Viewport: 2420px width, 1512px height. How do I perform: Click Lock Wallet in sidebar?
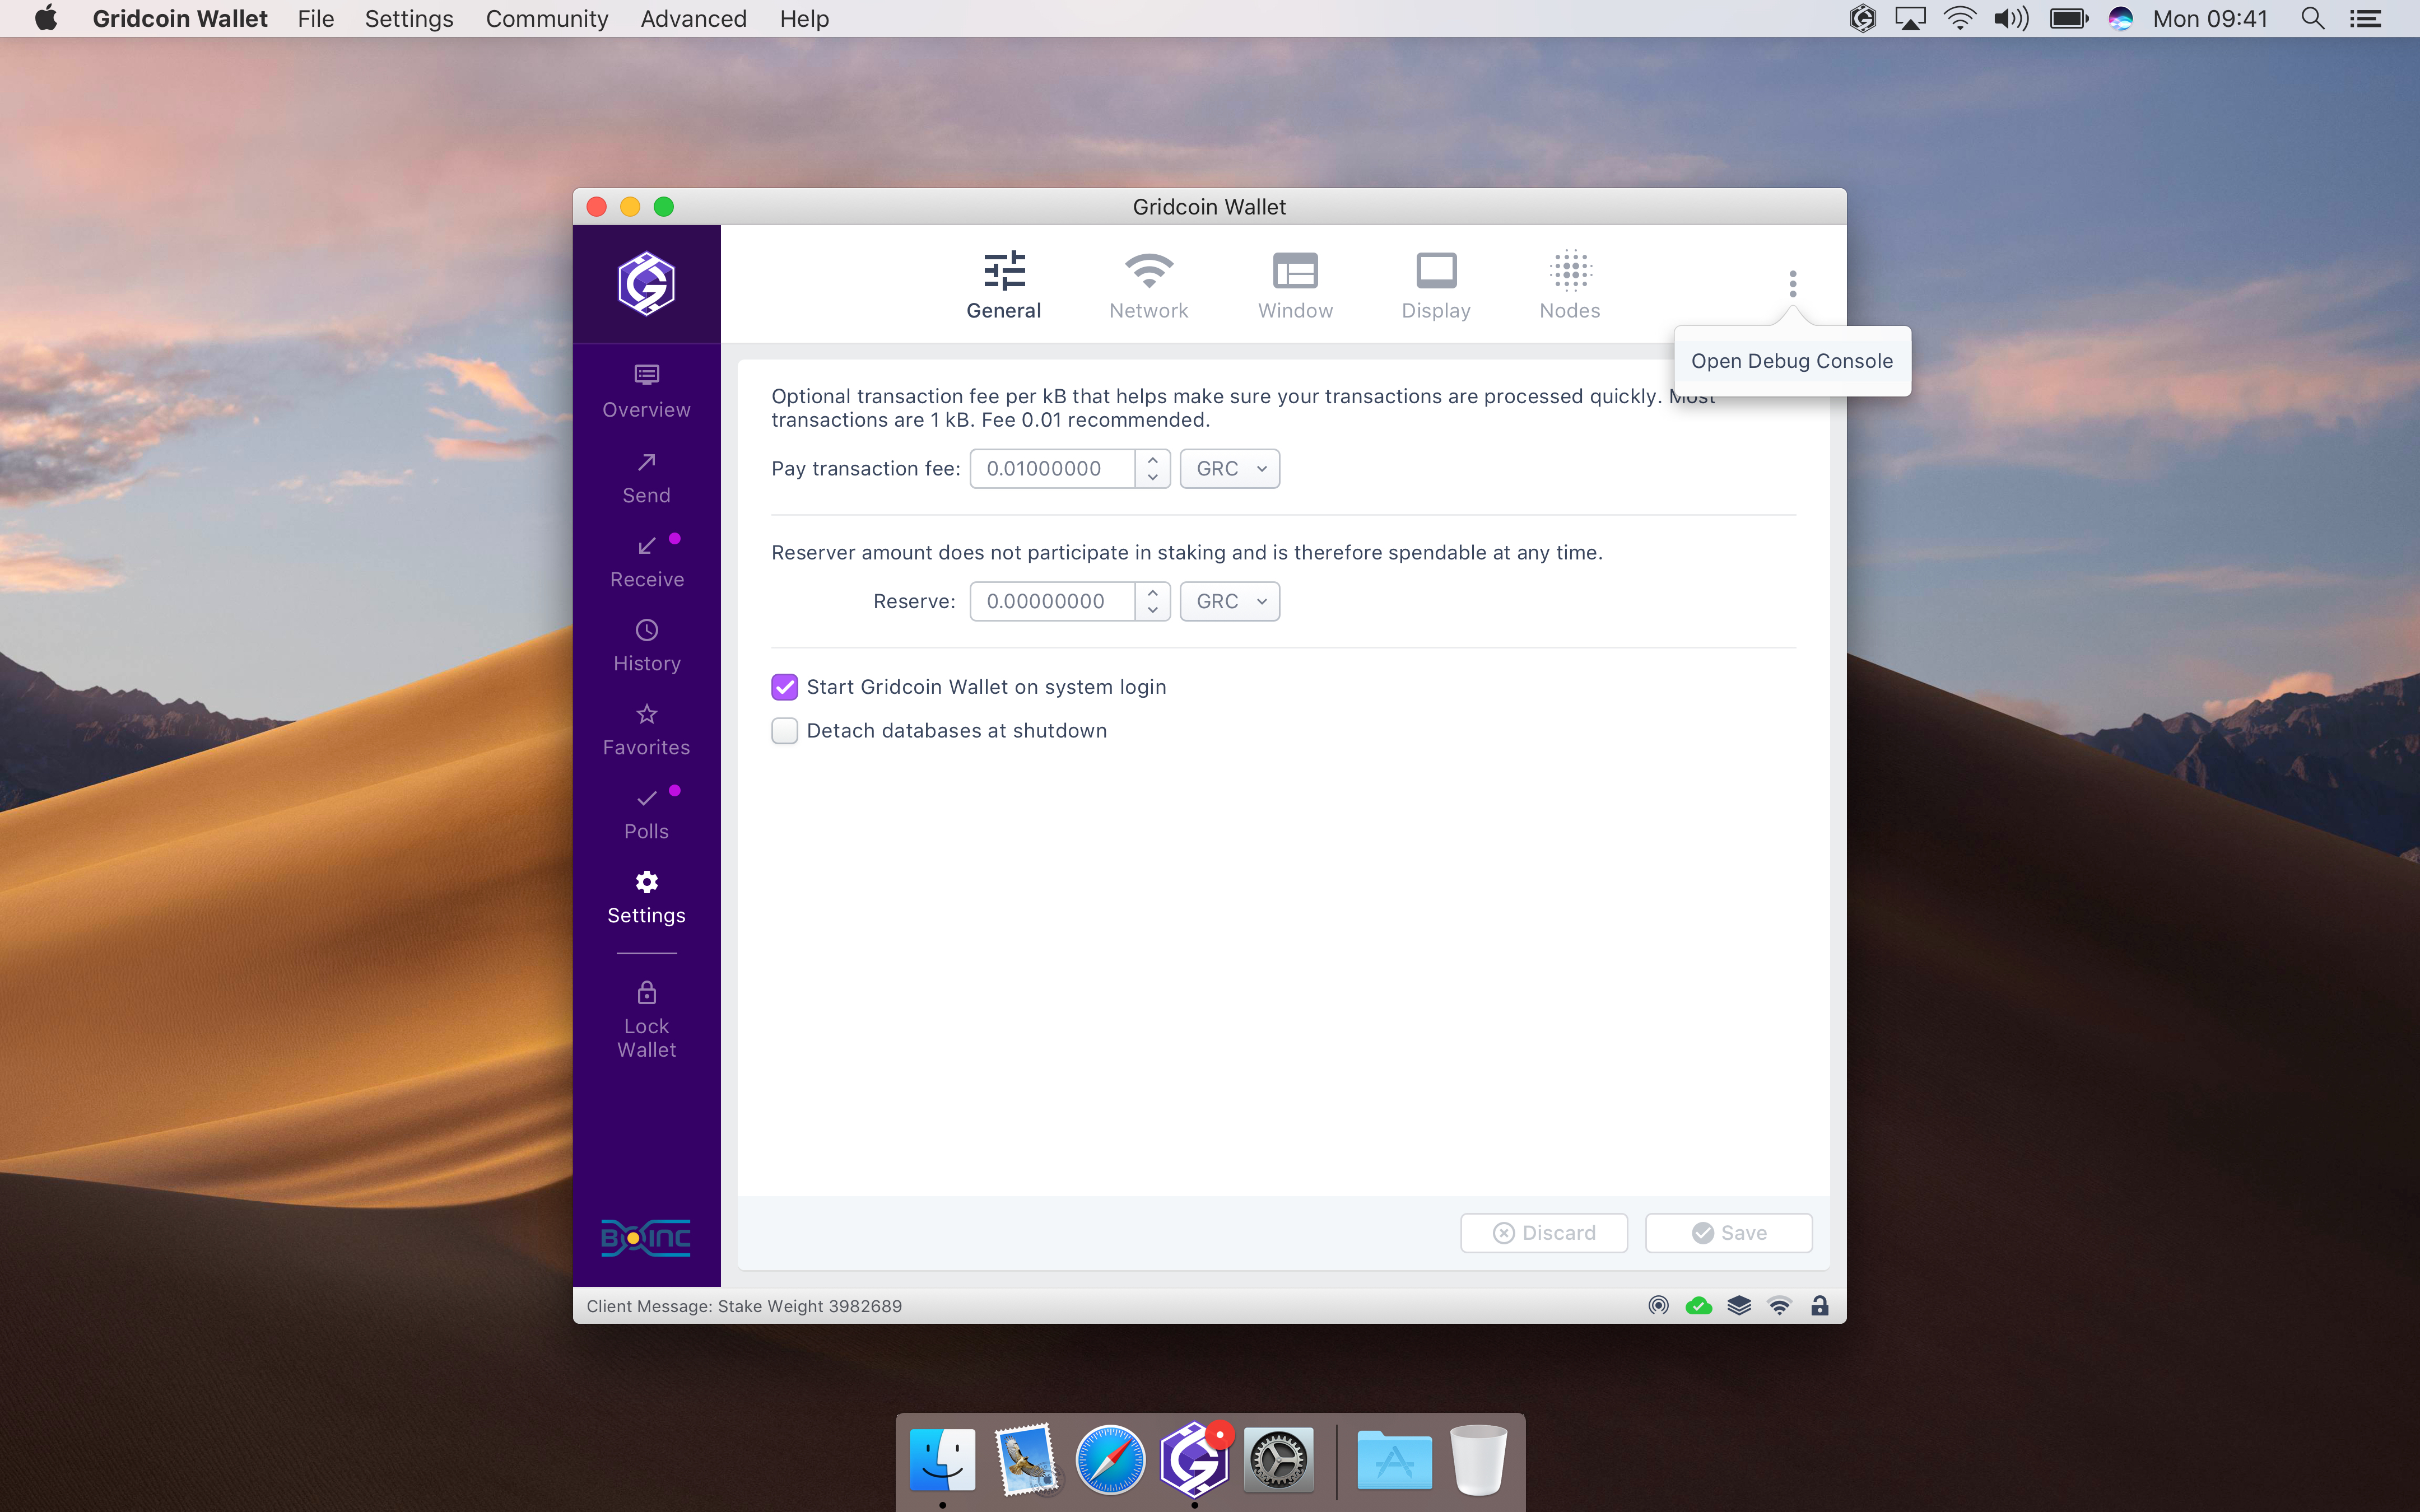coord(646,1020)
